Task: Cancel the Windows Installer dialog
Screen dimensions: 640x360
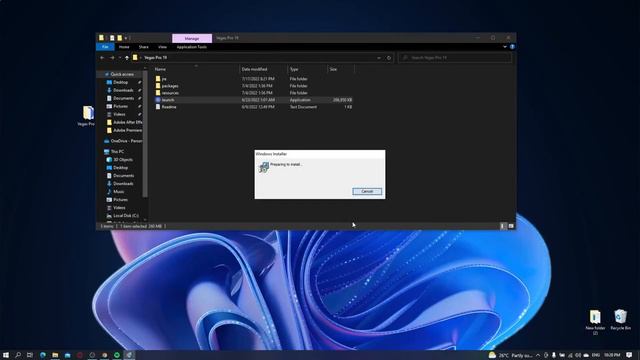Action: (367, 191)
